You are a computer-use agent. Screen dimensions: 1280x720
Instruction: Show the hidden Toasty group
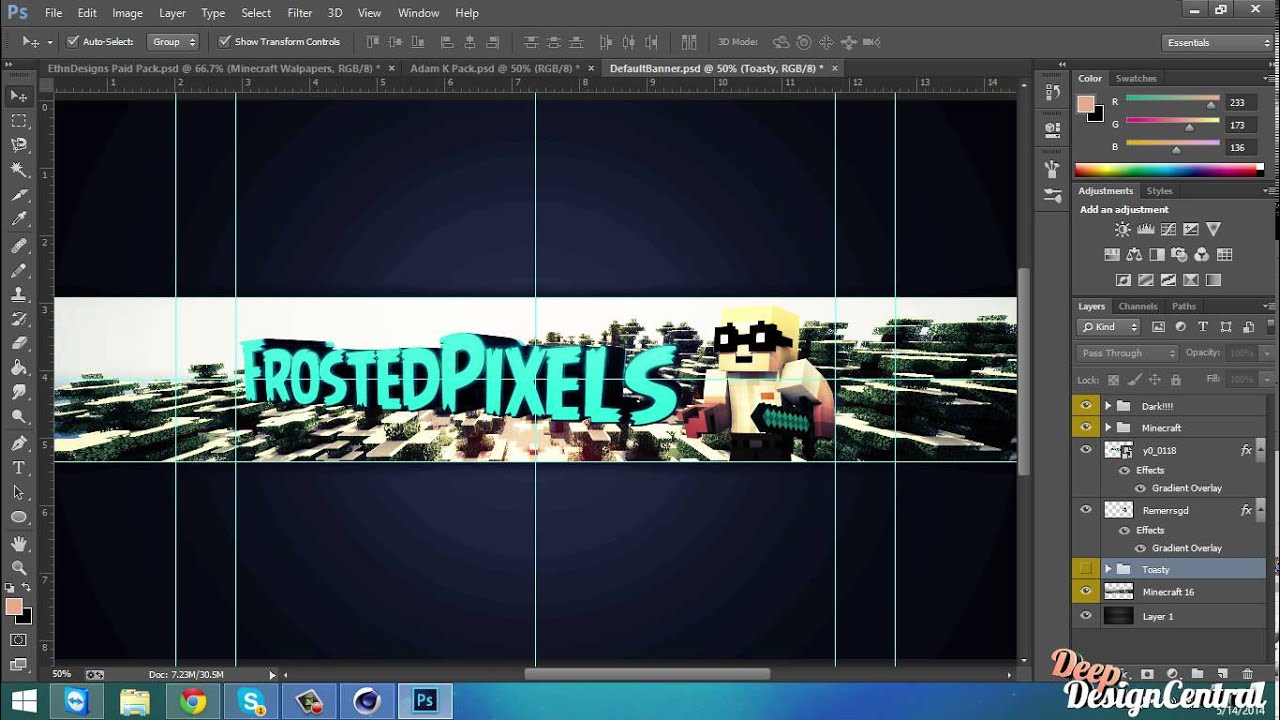click(x=1085, y=569)
